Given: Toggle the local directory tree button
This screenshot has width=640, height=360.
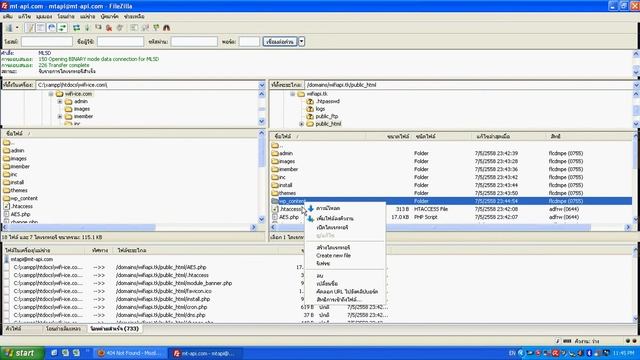Looking at the screenshot, I should point(40,28).
